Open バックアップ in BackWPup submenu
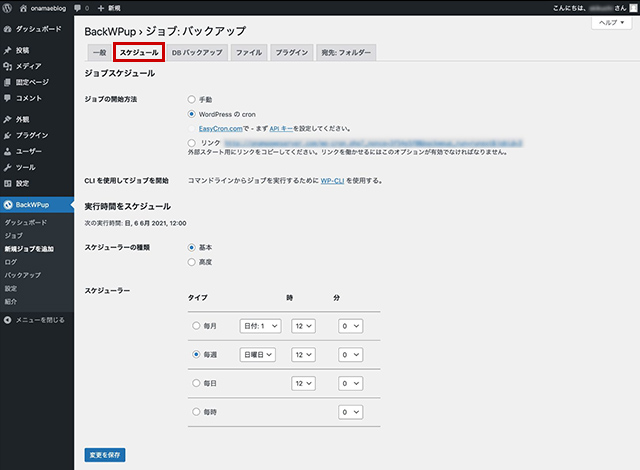The height and width of the screenshot is (470, 640). pyautogui.click(x=22, y=275)
